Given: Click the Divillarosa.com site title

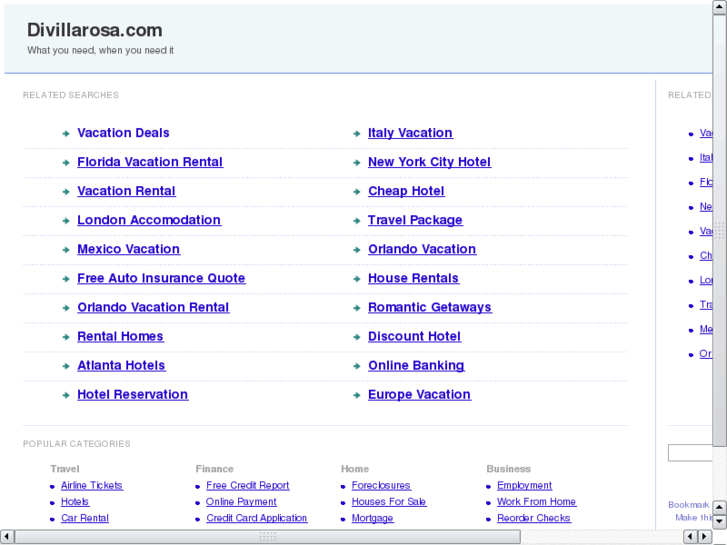Looking at the screenshot, I should click(95, 30).
